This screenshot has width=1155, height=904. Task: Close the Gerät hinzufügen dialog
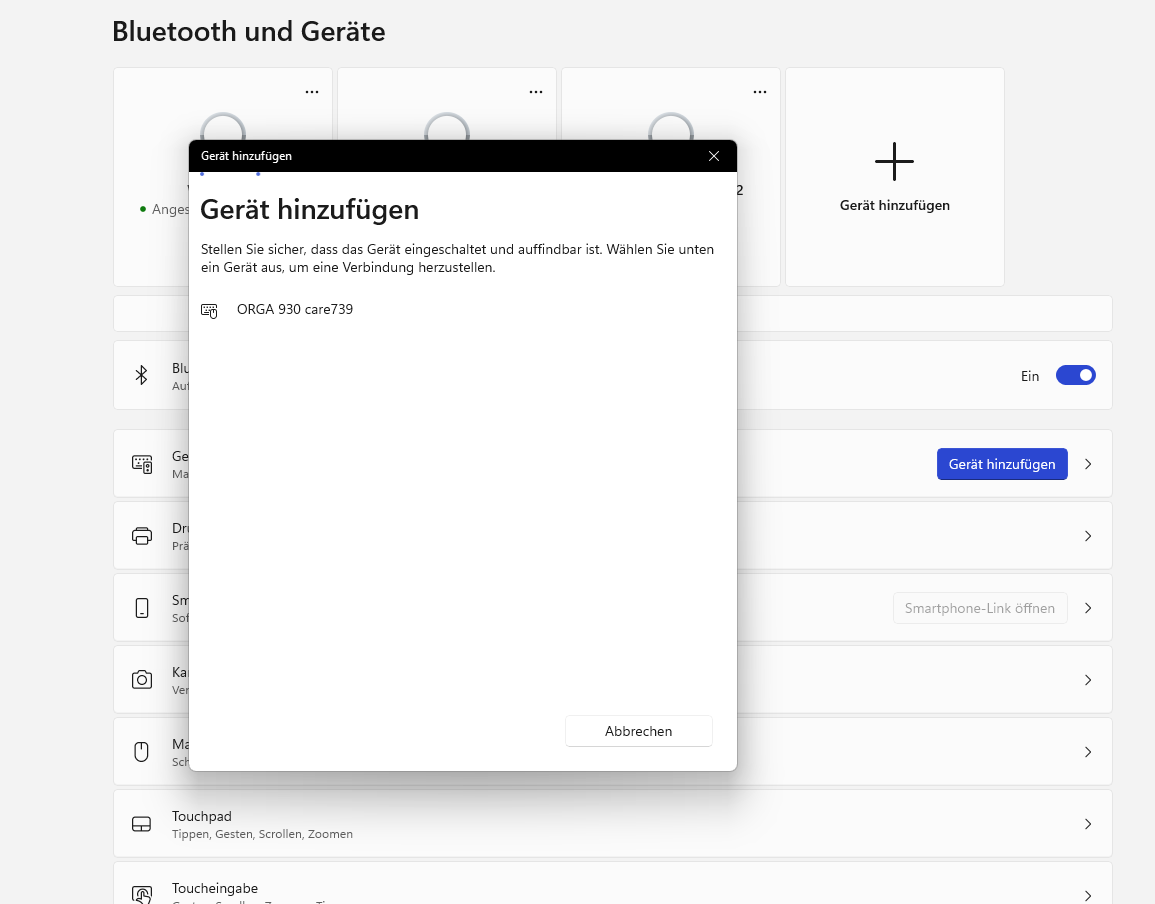pos(713,156)
